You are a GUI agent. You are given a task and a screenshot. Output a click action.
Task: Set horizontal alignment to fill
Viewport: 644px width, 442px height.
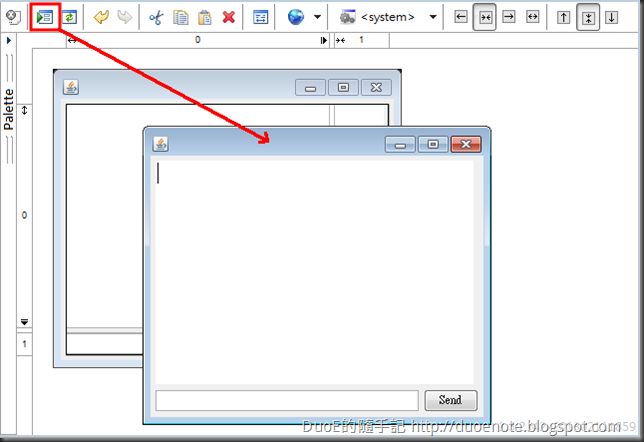[x=533, y=17]
